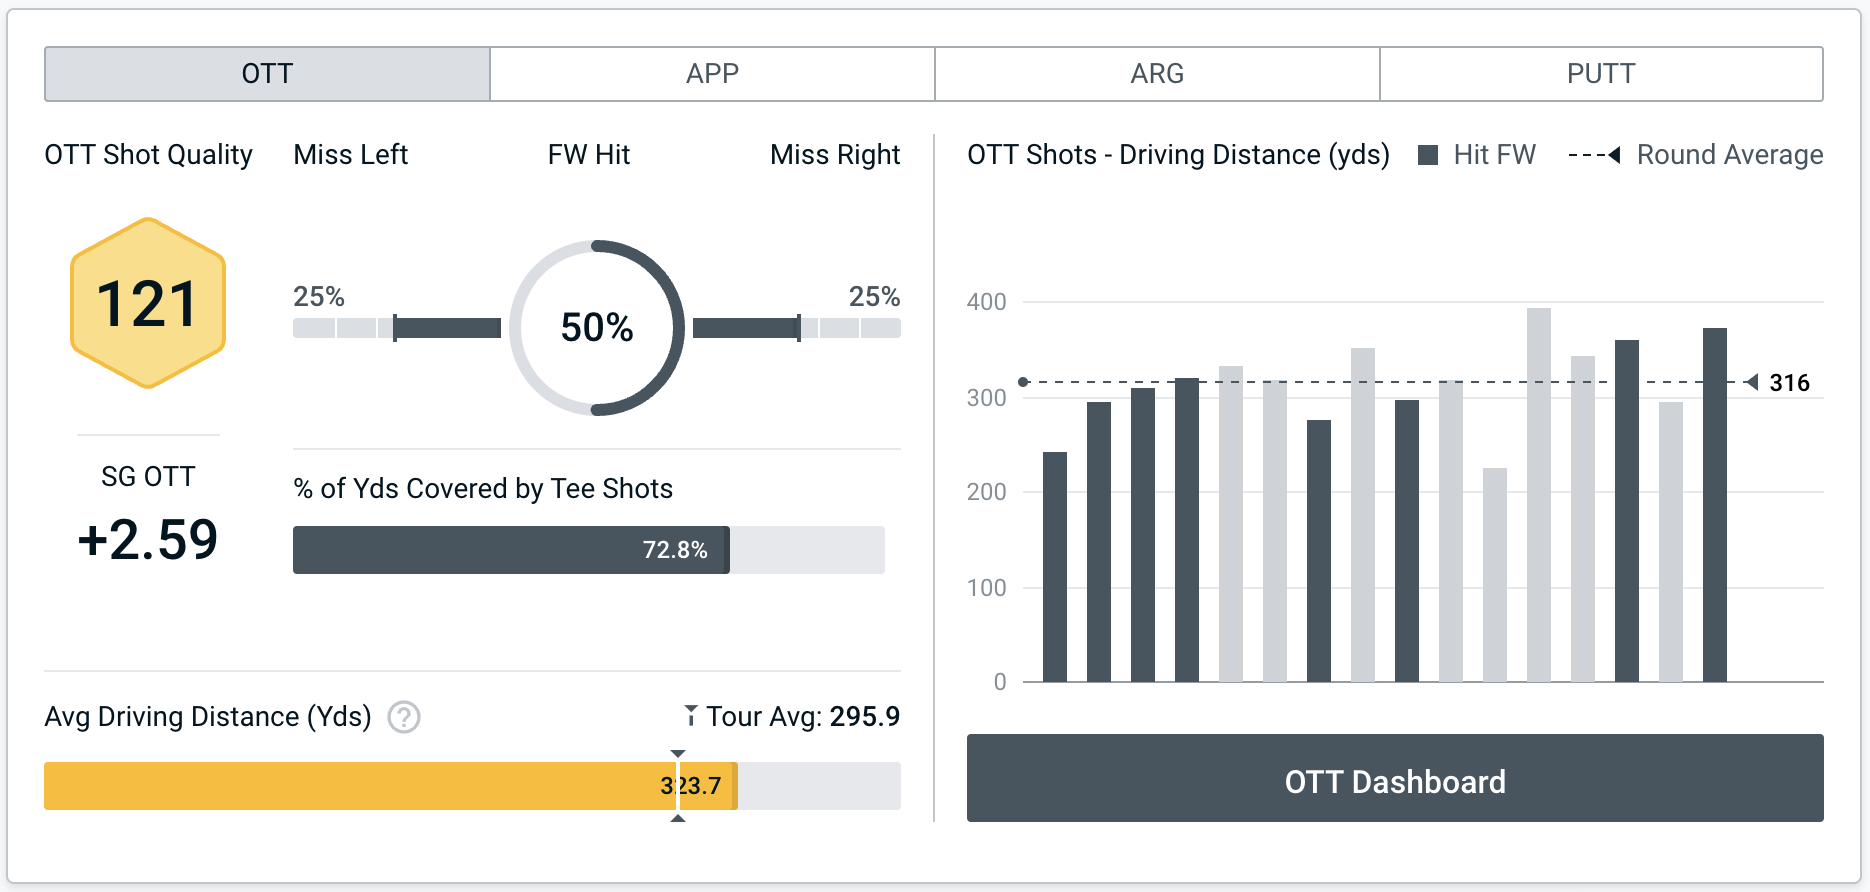Open the PUTT tab
Image resolution: width=1870 pixels, height=892 pixels.
click(x=1601, y=74)
